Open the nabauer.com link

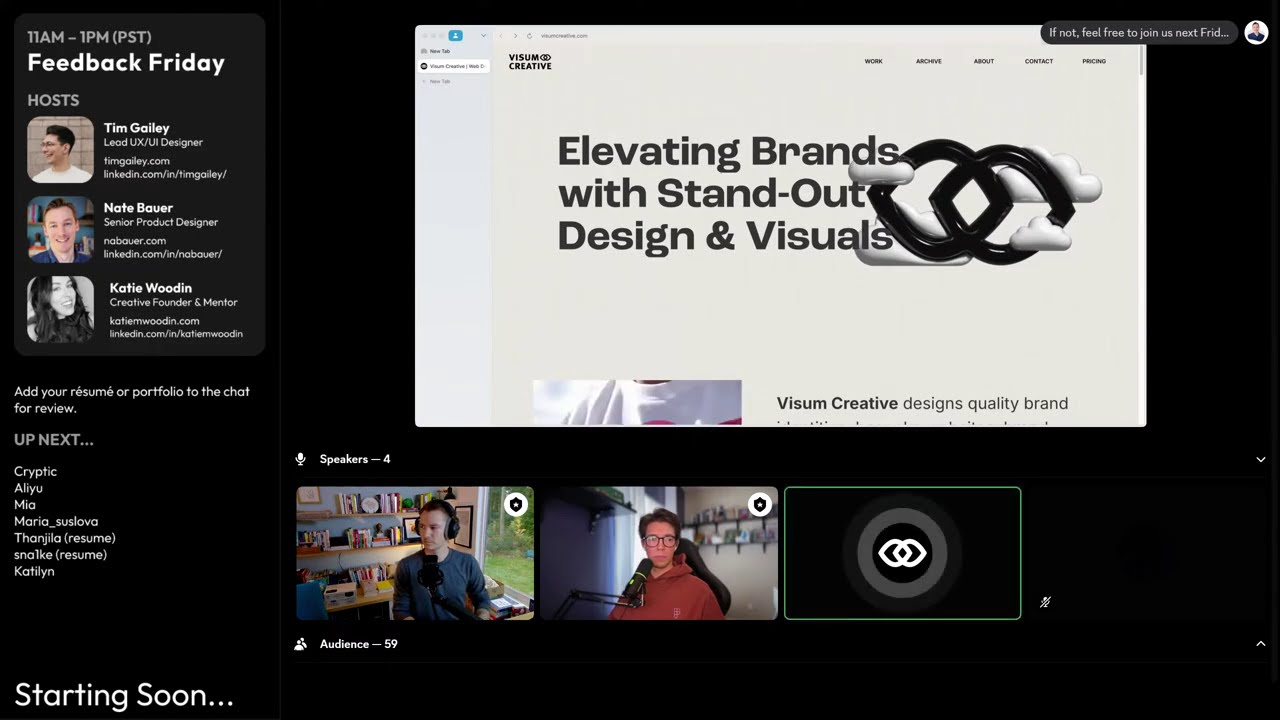pos(135,241)
